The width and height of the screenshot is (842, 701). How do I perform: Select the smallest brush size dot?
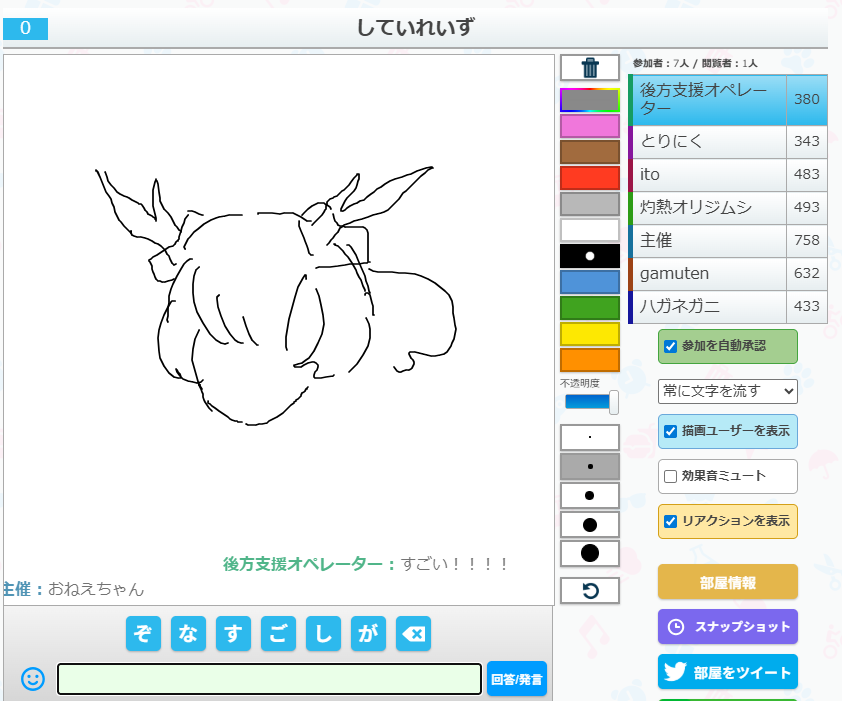tap(590, 438)
